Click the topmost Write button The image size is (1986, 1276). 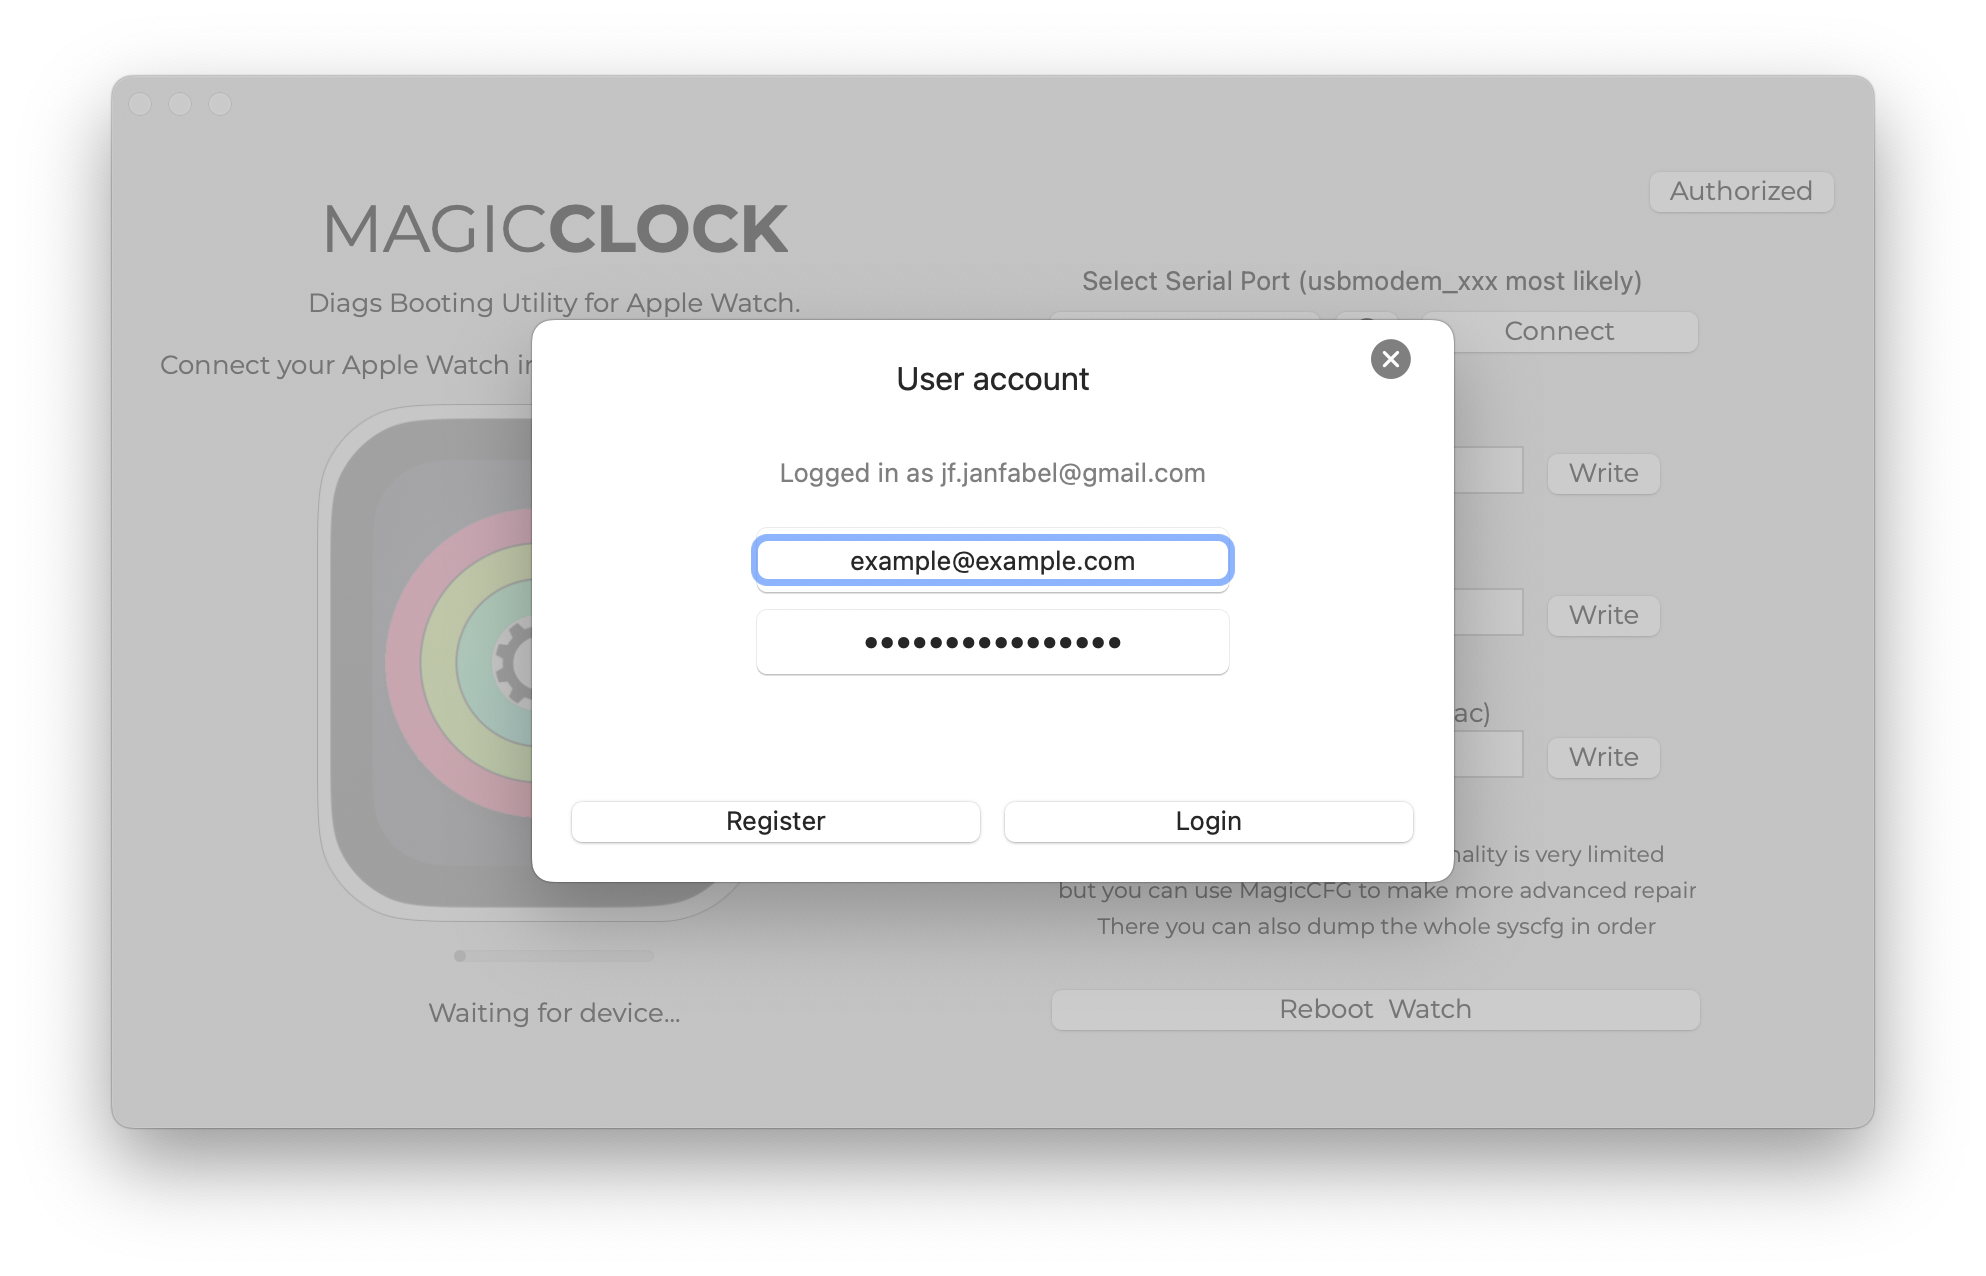click(x=1603, y=473)
